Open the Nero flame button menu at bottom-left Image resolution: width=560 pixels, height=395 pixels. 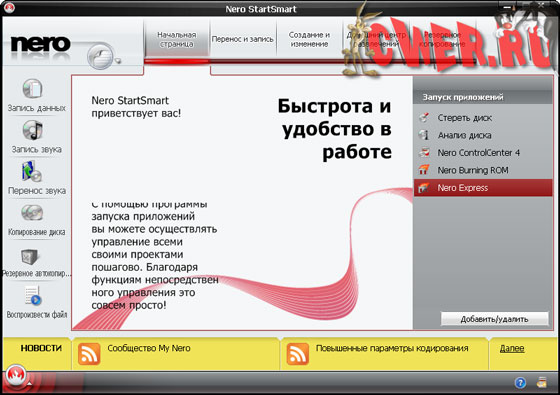[x=16, y=376]
